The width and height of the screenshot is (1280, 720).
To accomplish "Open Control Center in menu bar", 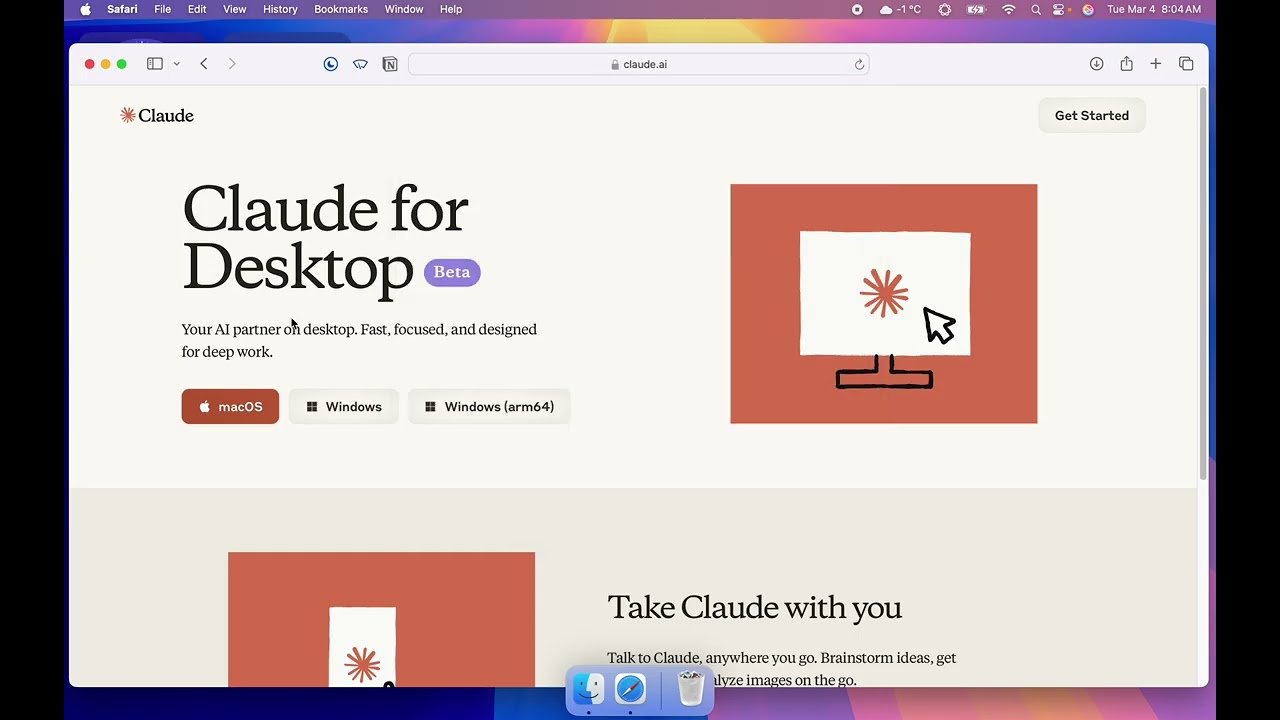I will pyautogui.click(x=1061, y=9).
